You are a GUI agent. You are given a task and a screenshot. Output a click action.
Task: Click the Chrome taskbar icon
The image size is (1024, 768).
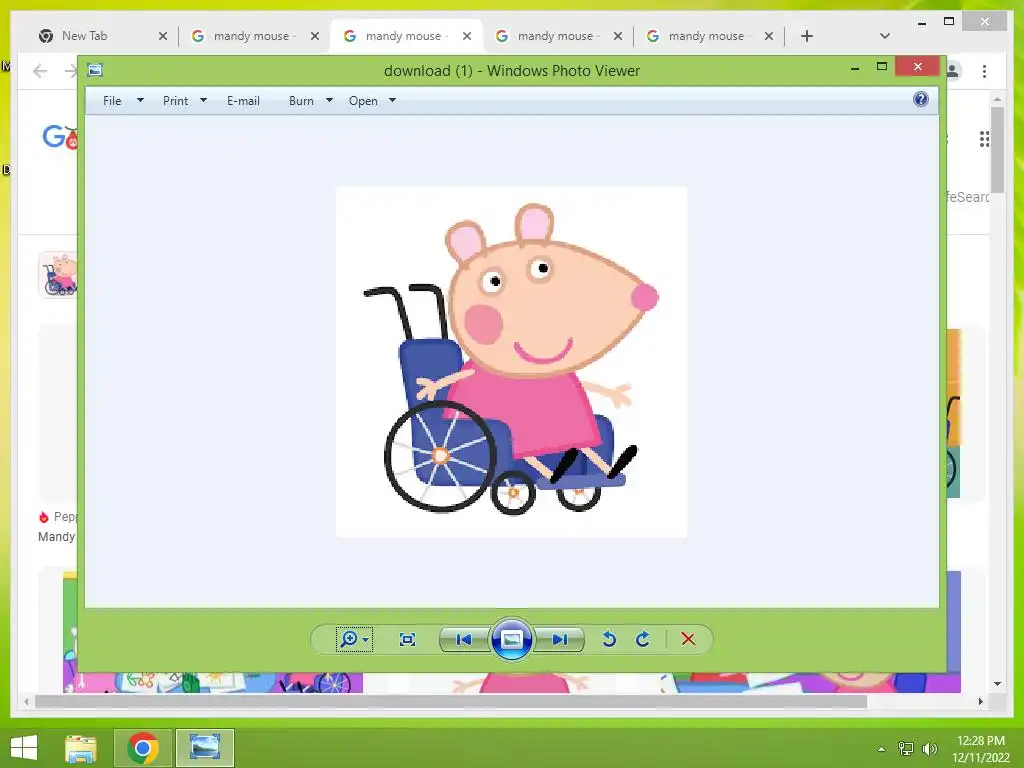pyautogui.click(x=143, y=748)
